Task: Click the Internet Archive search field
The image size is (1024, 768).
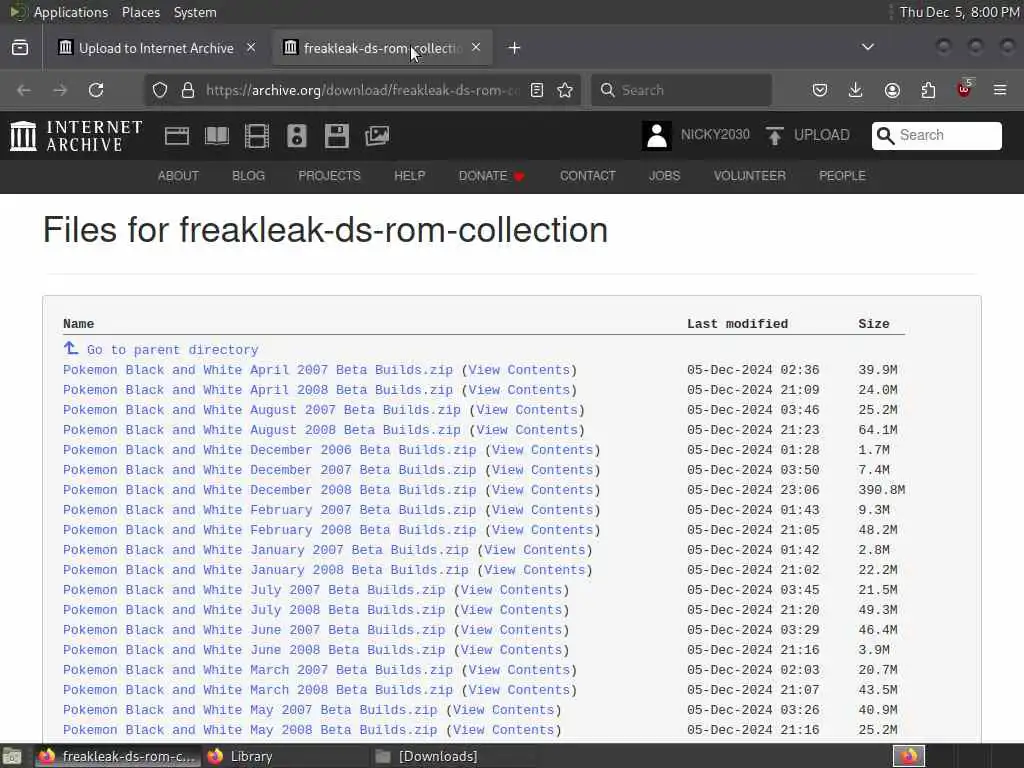Action: click(x=936, y=135)
